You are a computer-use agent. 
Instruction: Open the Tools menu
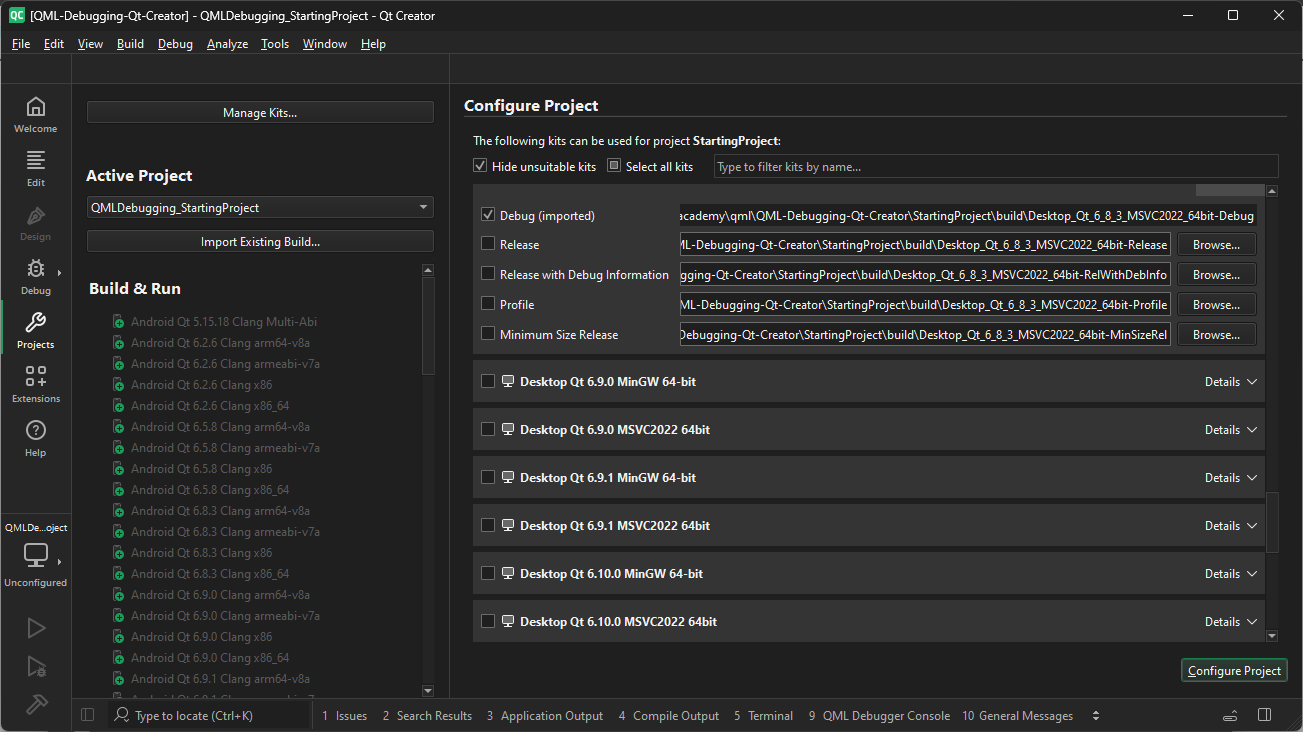click(275, 43)
